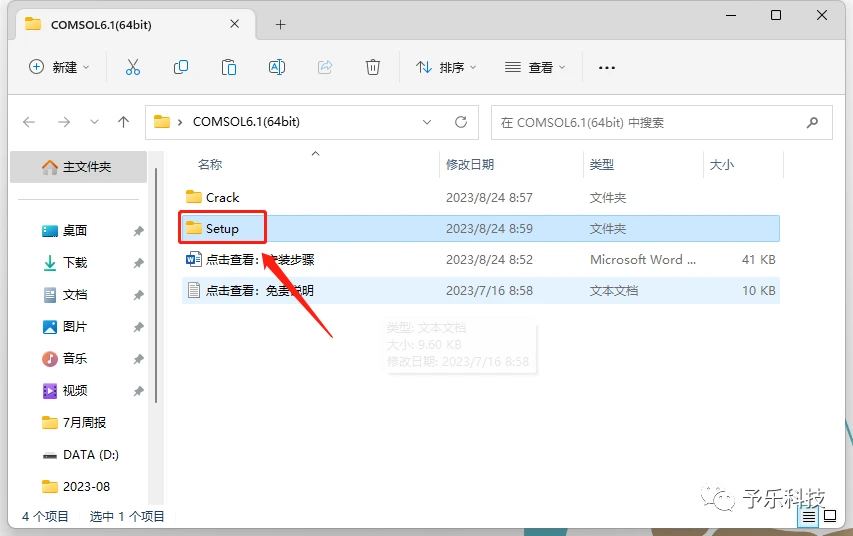Refresh the current folder view
853x536 pixels.
[x=461, y=122]
